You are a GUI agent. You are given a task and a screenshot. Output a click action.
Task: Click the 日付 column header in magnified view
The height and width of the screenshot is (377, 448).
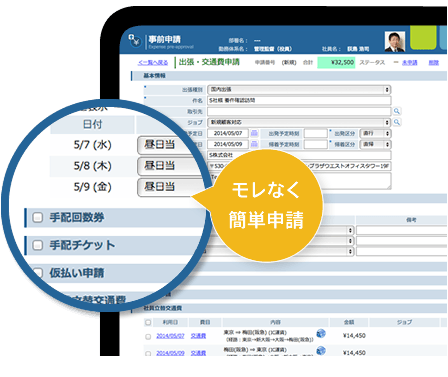click(92, 124)
